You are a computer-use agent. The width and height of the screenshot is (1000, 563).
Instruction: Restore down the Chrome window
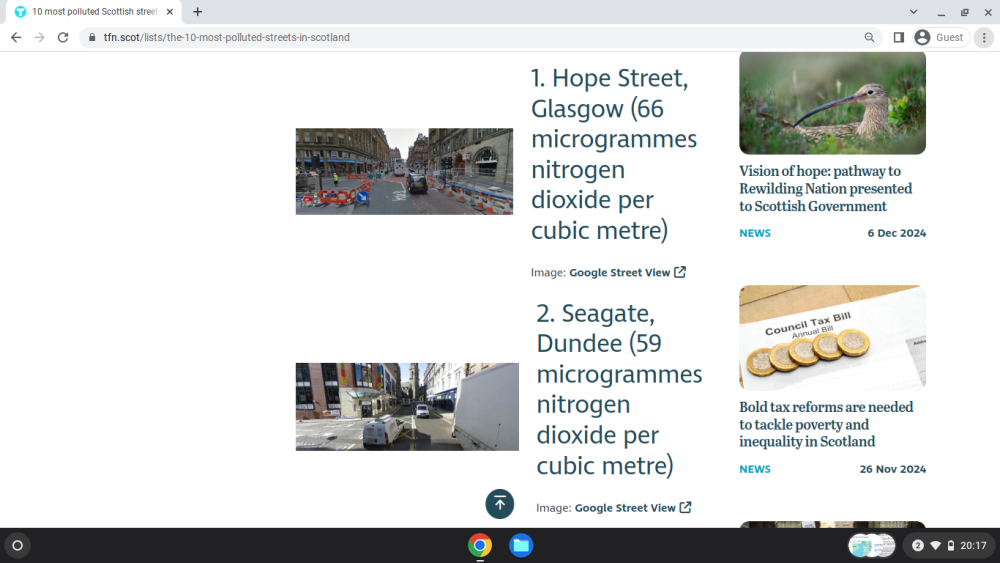[x=964, y=12]
